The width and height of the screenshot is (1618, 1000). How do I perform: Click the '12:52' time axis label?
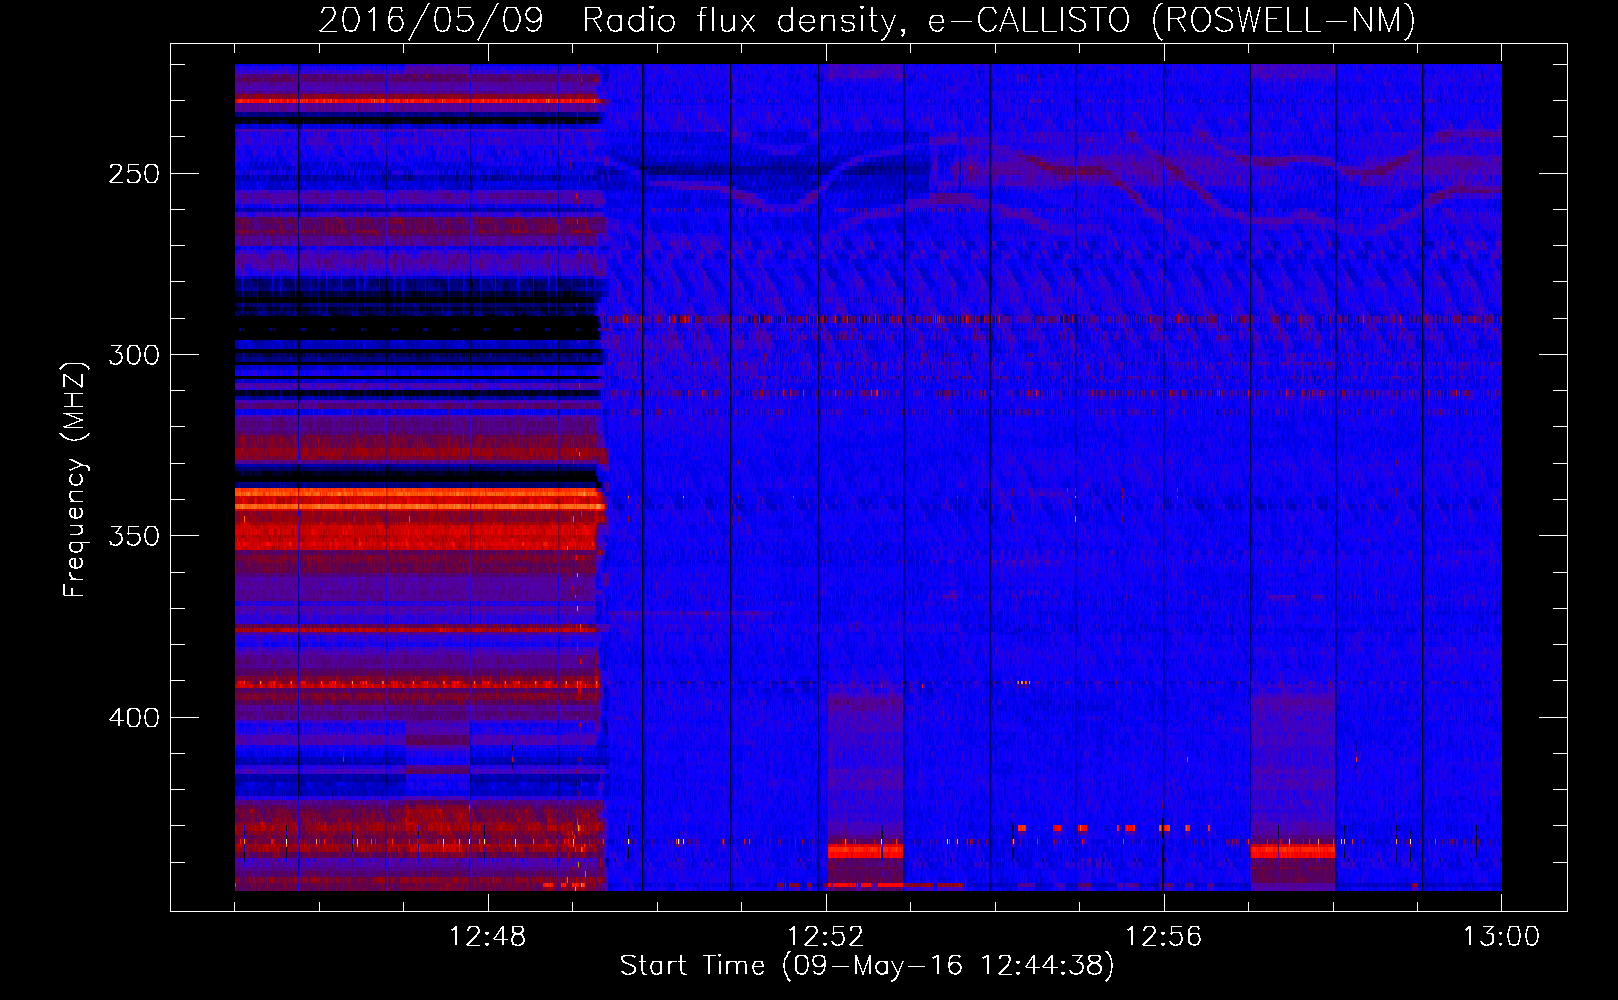coord(826,937)
